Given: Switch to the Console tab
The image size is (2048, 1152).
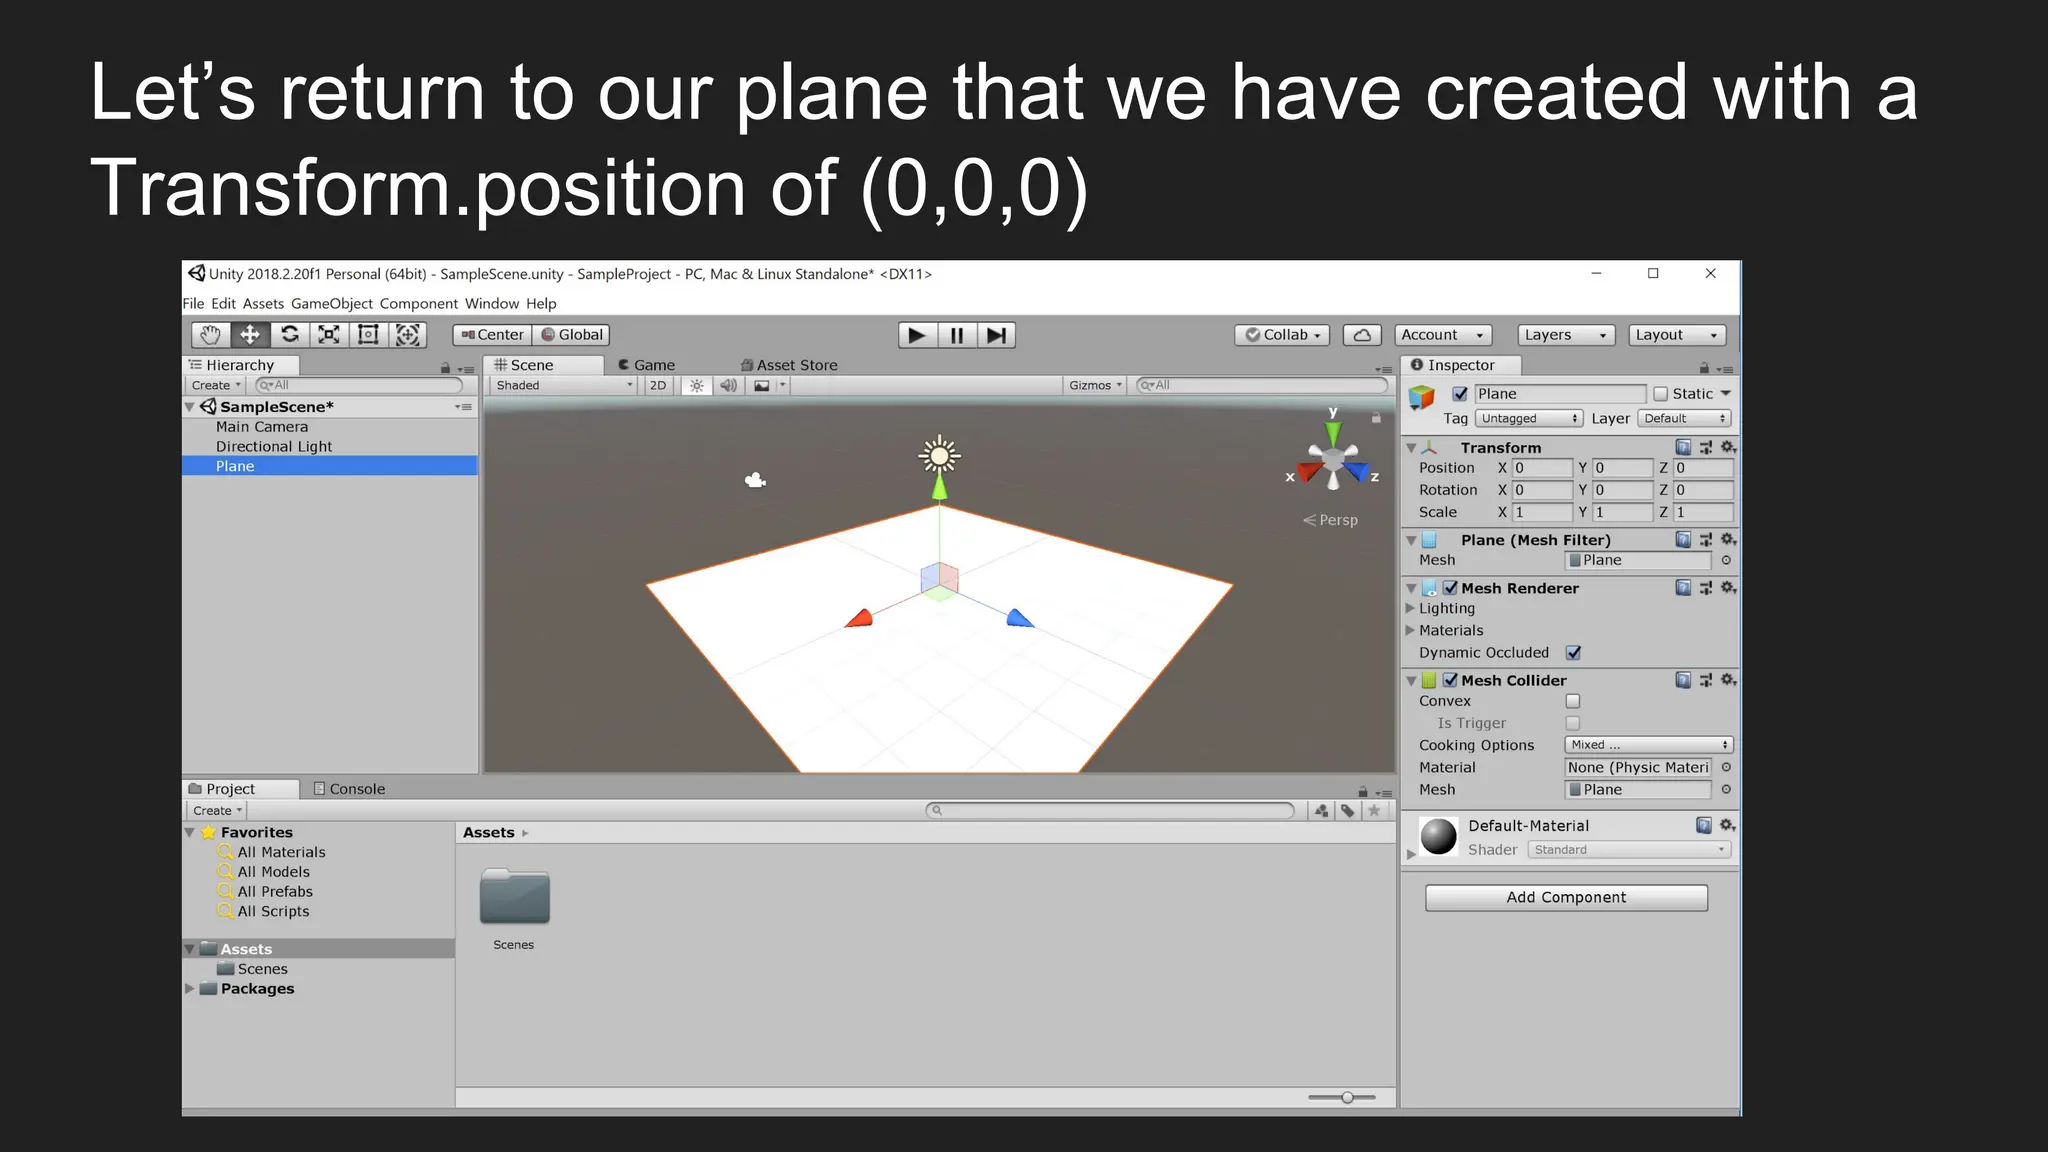Looking at the screenshot, I should coord(349,789).
